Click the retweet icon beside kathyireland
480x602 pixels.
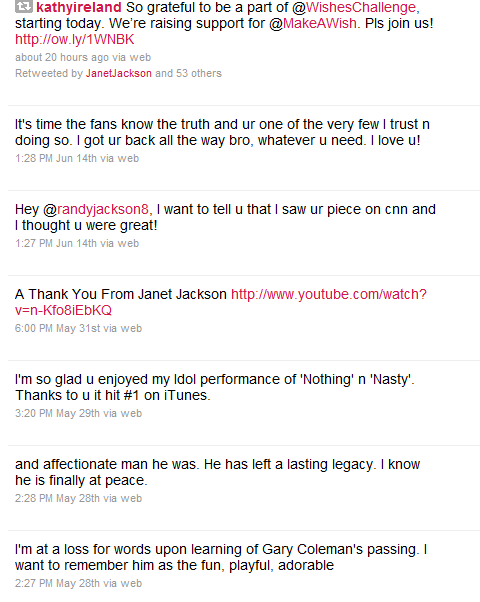23,7
